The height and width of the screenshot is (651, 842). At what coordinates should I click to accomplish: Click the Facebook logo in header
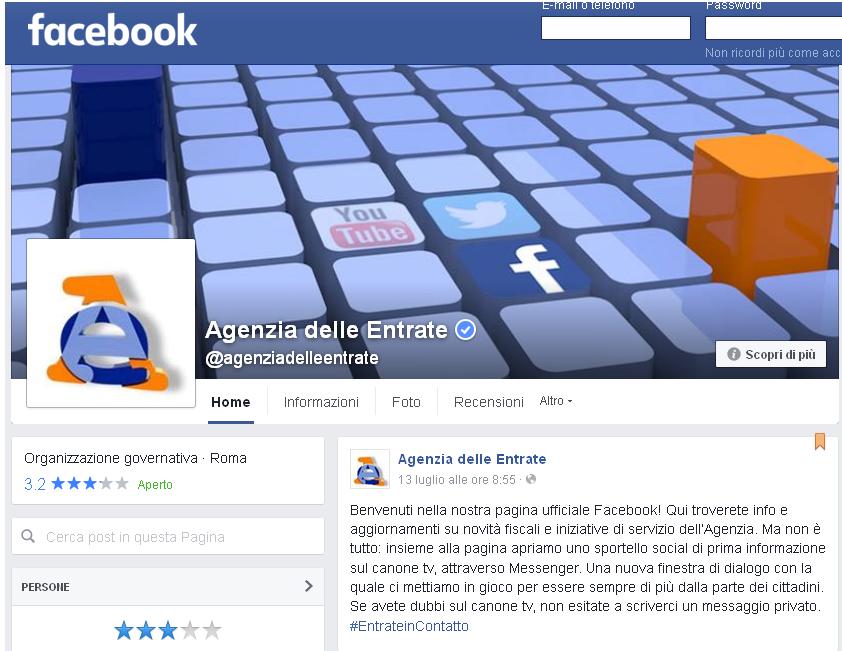tap(112, 30)
